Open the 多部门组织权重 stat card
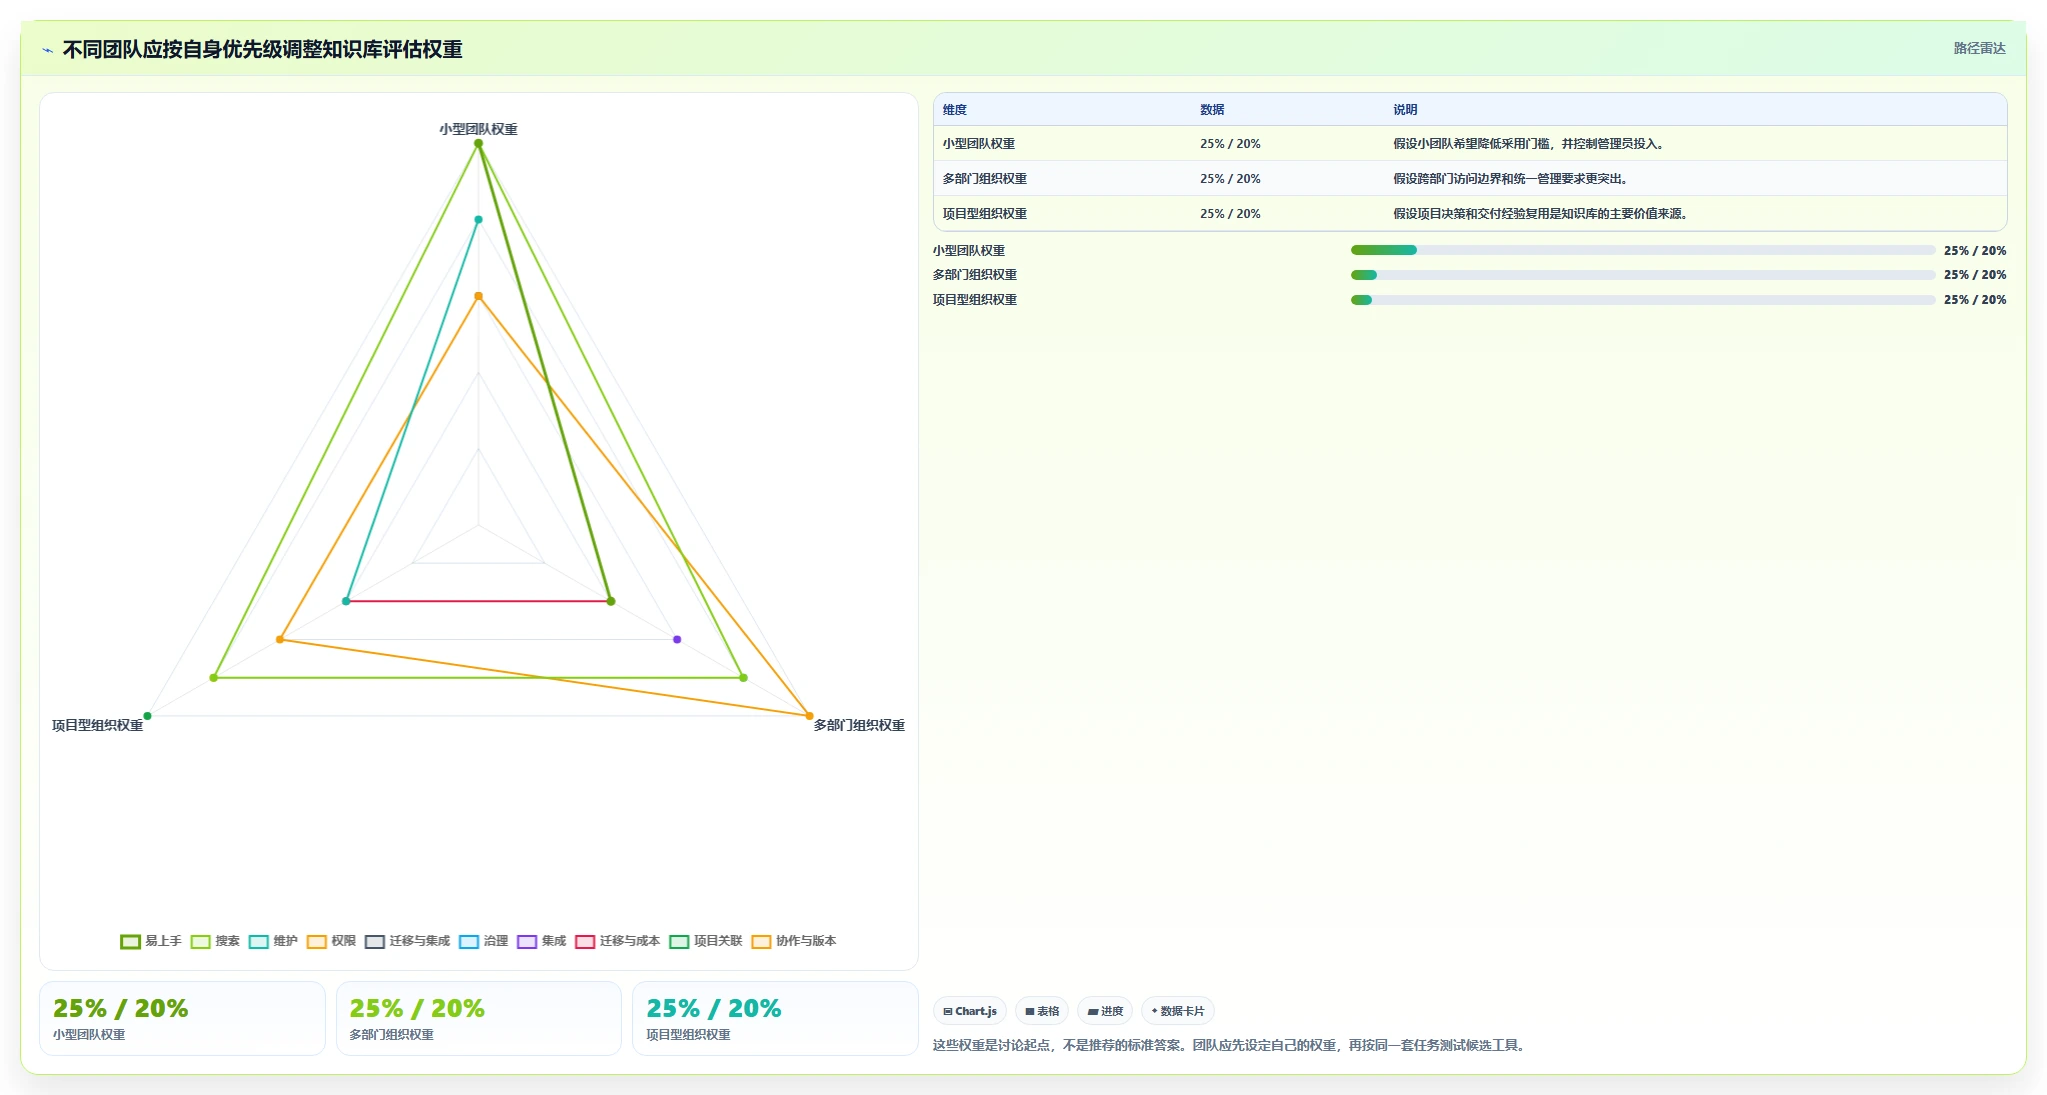Viewport: 2047px width, 1095px height. [x=479, y=1018]
